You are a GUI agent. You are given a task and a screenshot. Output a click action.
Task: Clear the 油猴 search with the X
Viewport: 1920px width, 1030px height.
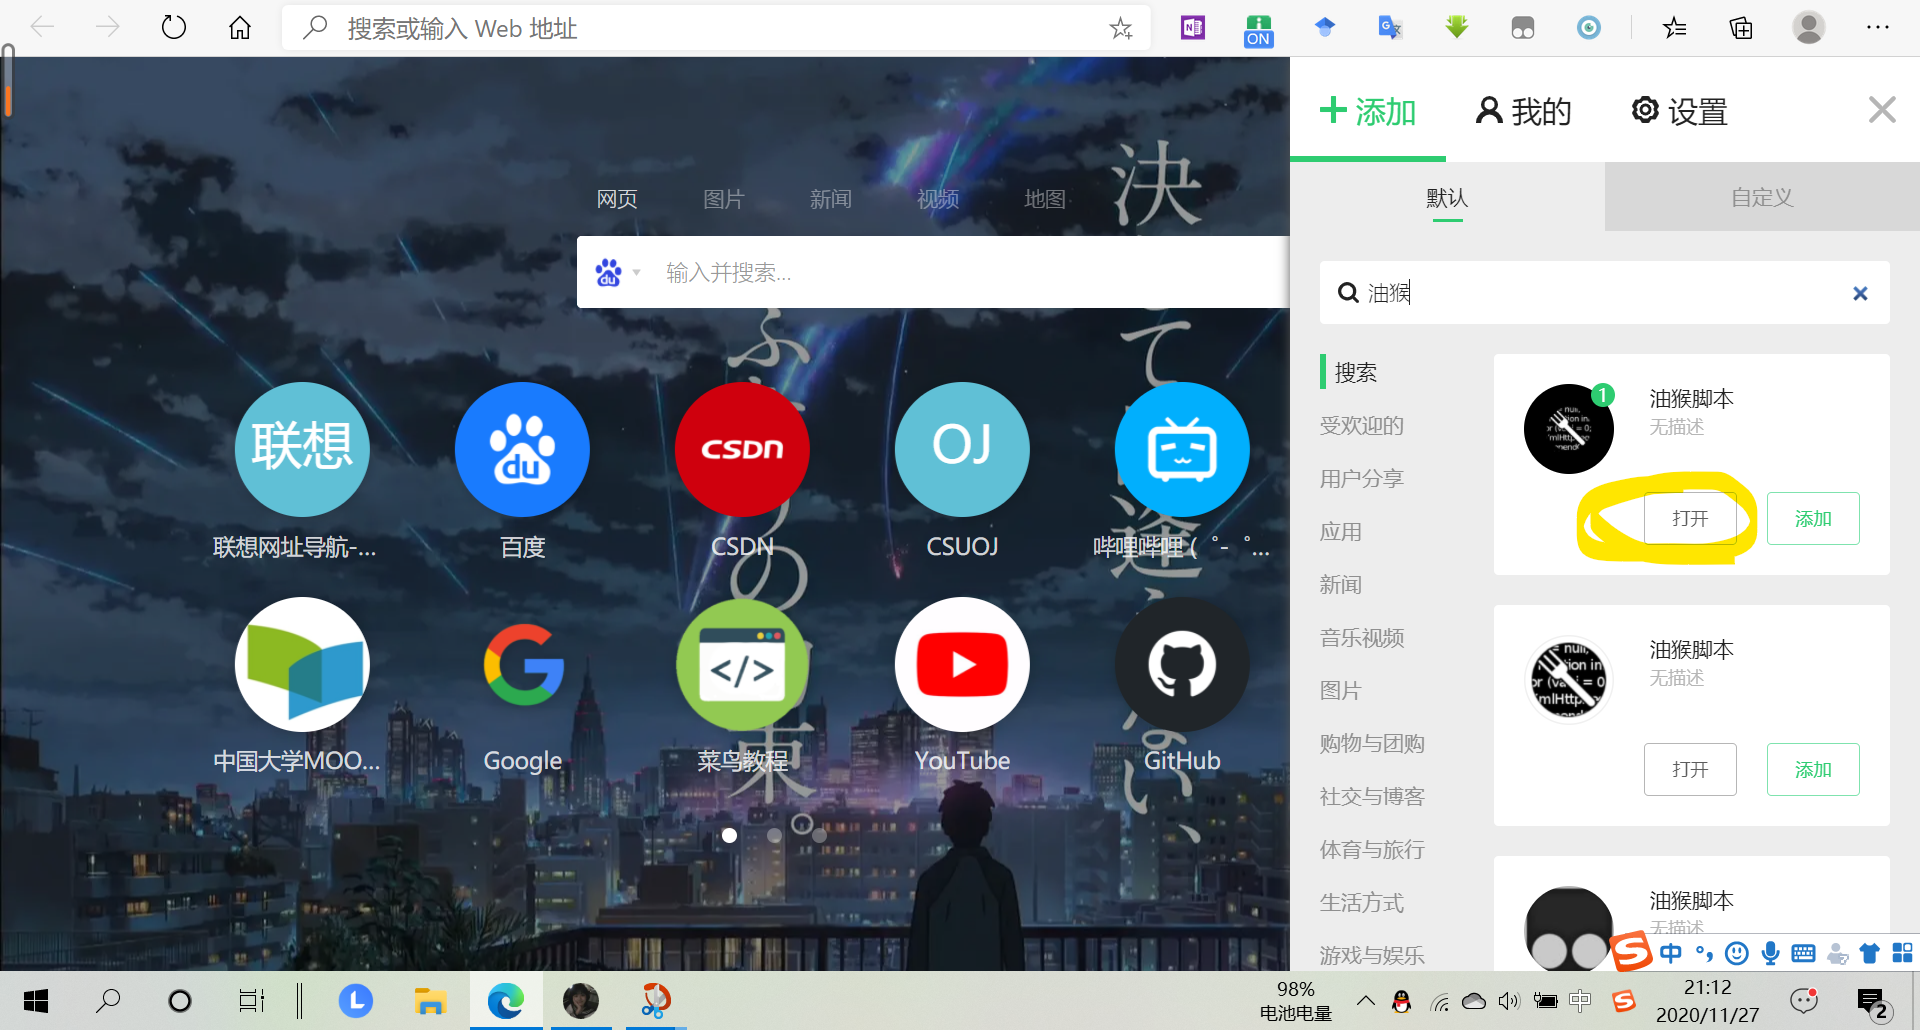(x=1860, y=293)
